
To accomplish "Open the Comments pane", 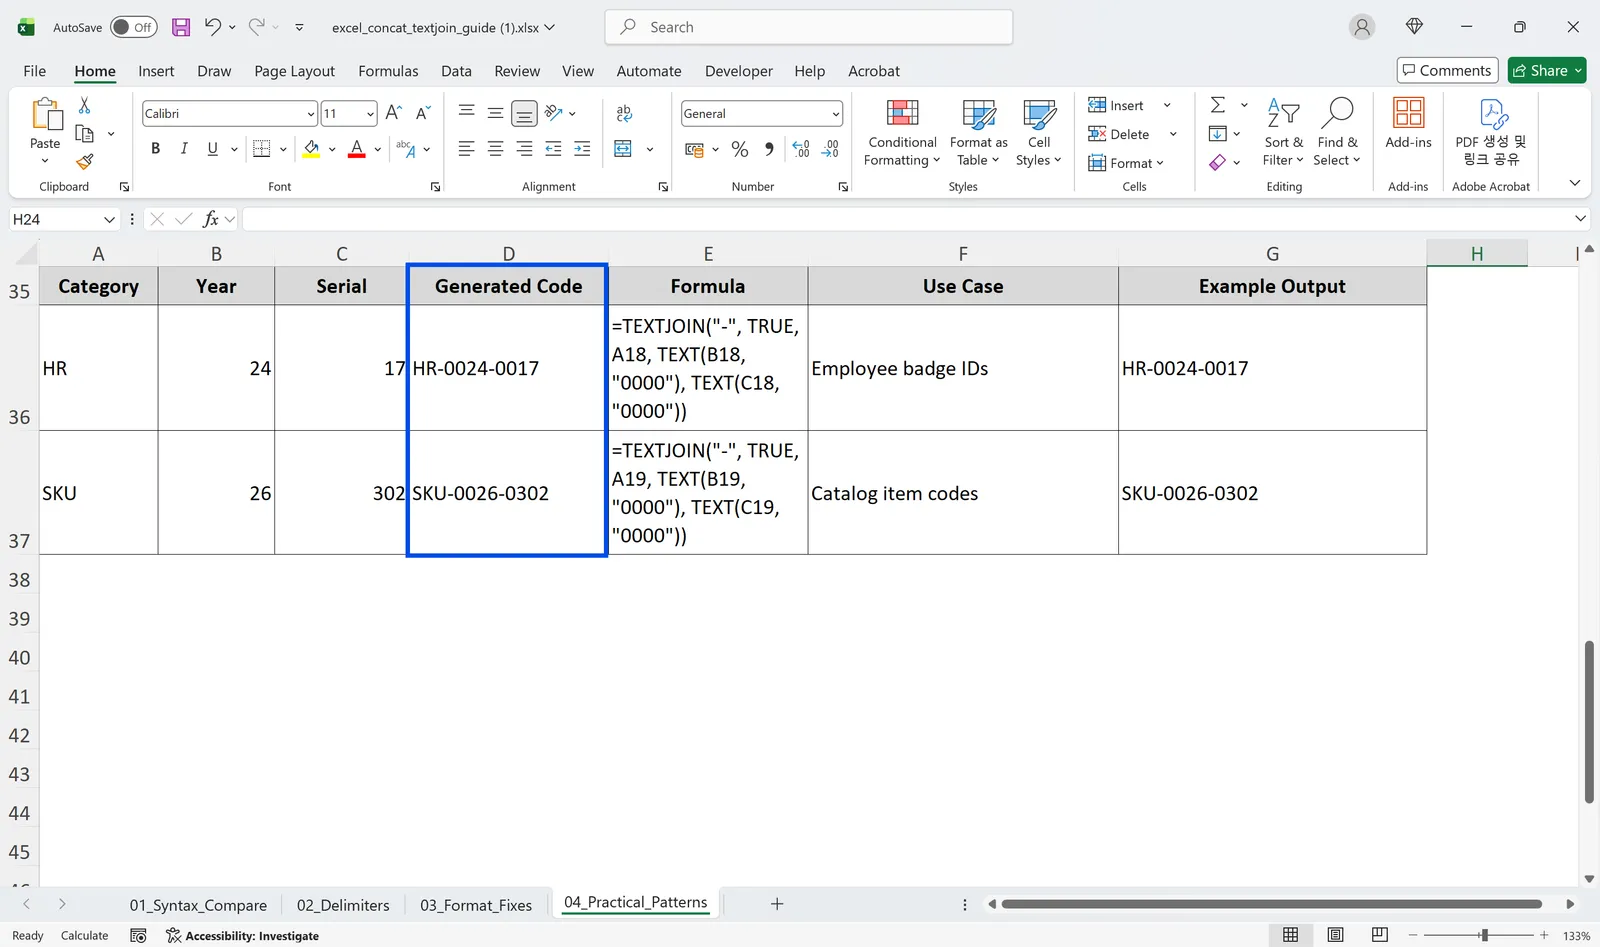I will tap(1447, 70).
